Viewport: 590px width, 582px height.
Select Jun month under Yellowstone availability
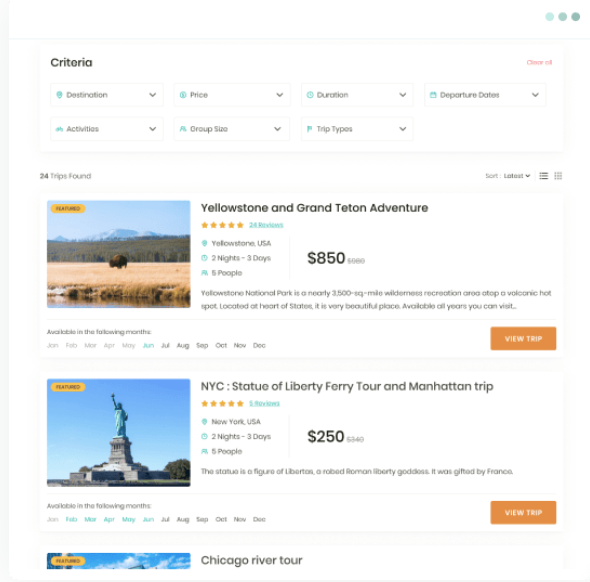[x=148, y=345]
